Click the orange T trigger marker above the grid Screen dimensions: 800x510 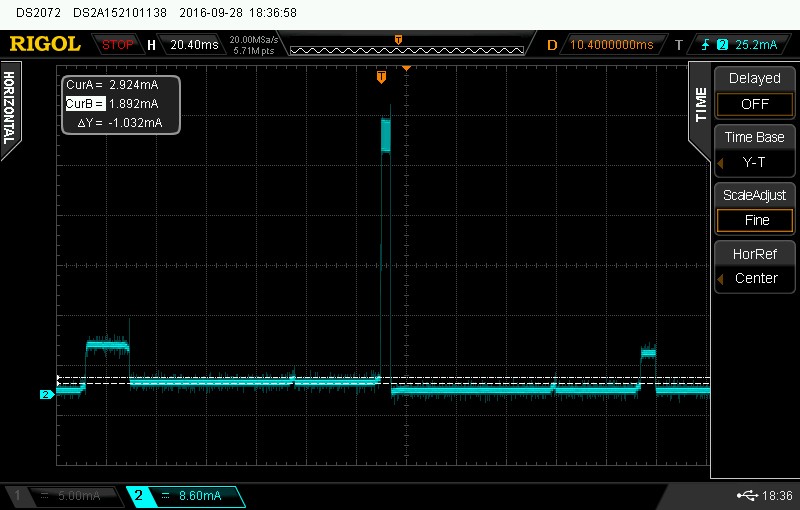(x=381, y=77)
